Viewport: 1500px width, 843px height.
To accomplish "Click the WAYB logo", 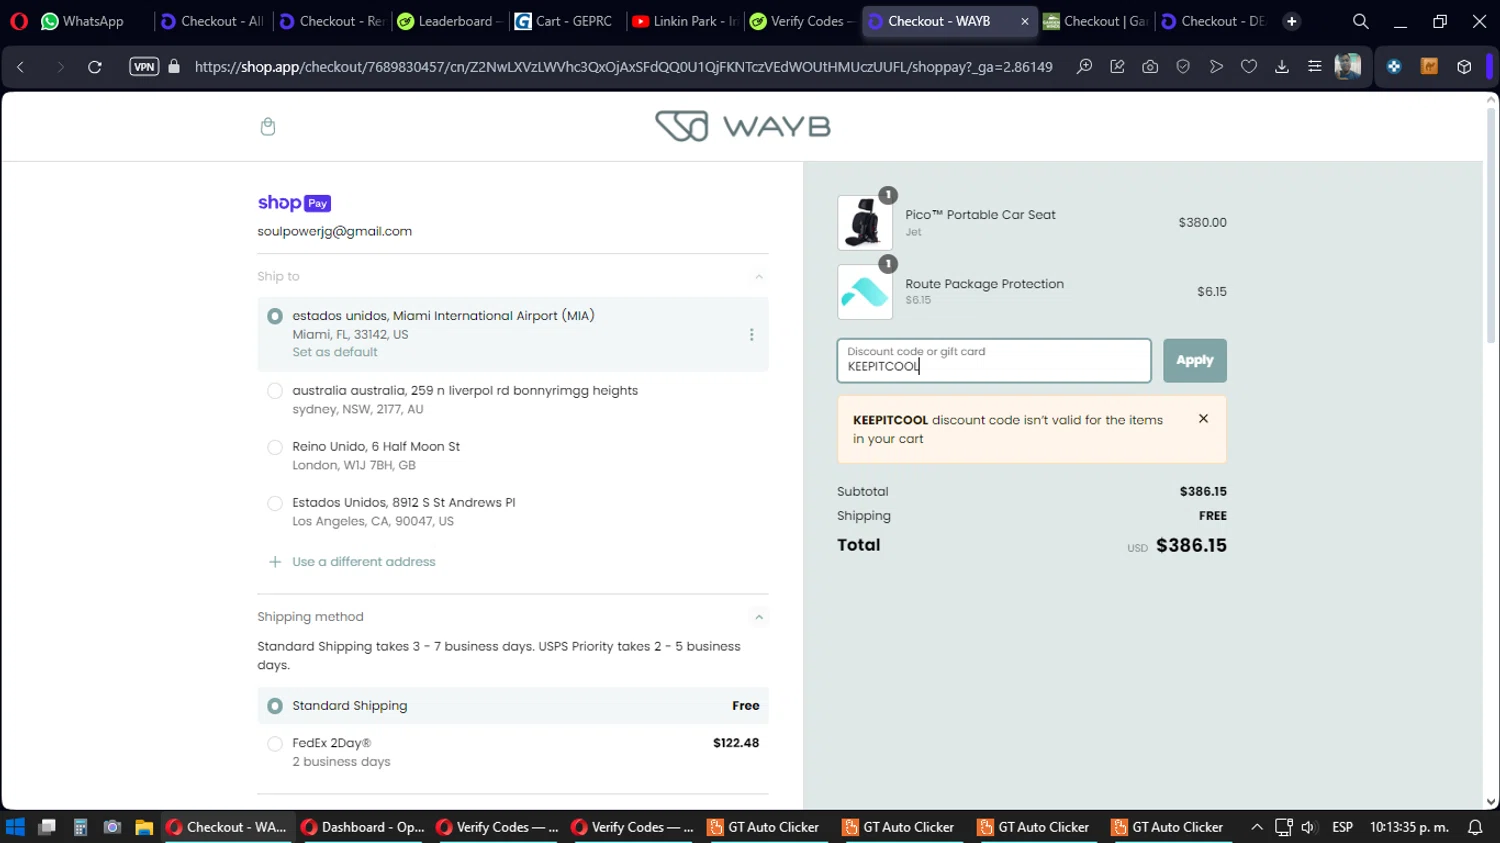I will point(742,126).
